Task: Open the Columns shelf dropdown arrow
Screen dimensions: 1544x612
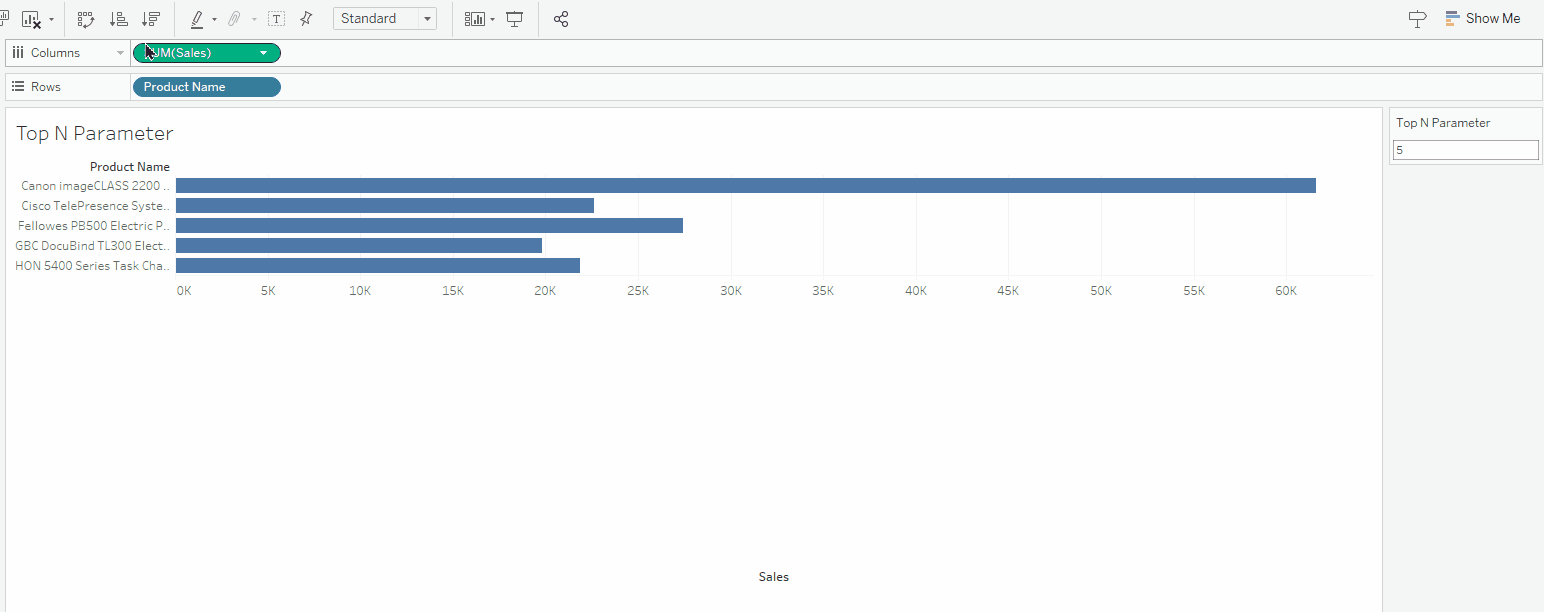Action: coord(120,53)
